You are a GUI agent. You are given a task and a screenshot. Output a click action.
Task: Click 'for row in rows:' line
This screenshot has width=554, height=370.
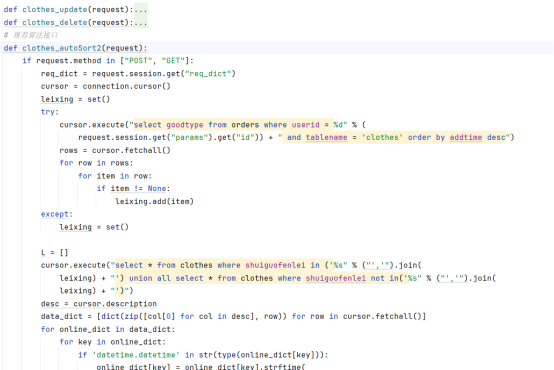(96, 163)
